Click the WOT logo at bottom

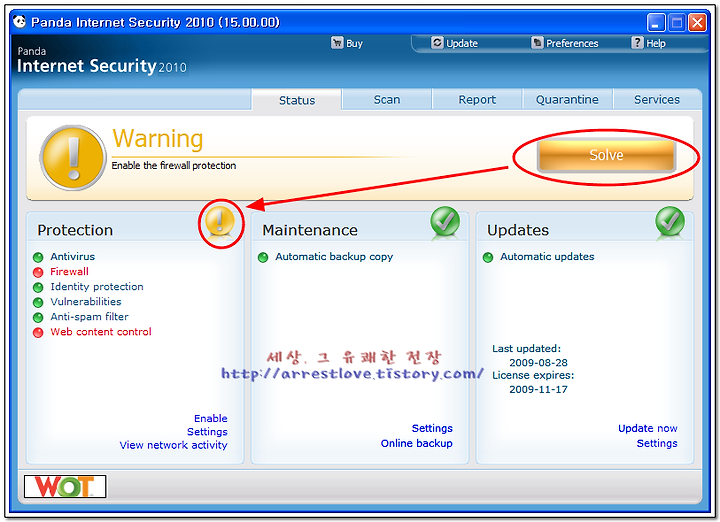coord(65,487)
